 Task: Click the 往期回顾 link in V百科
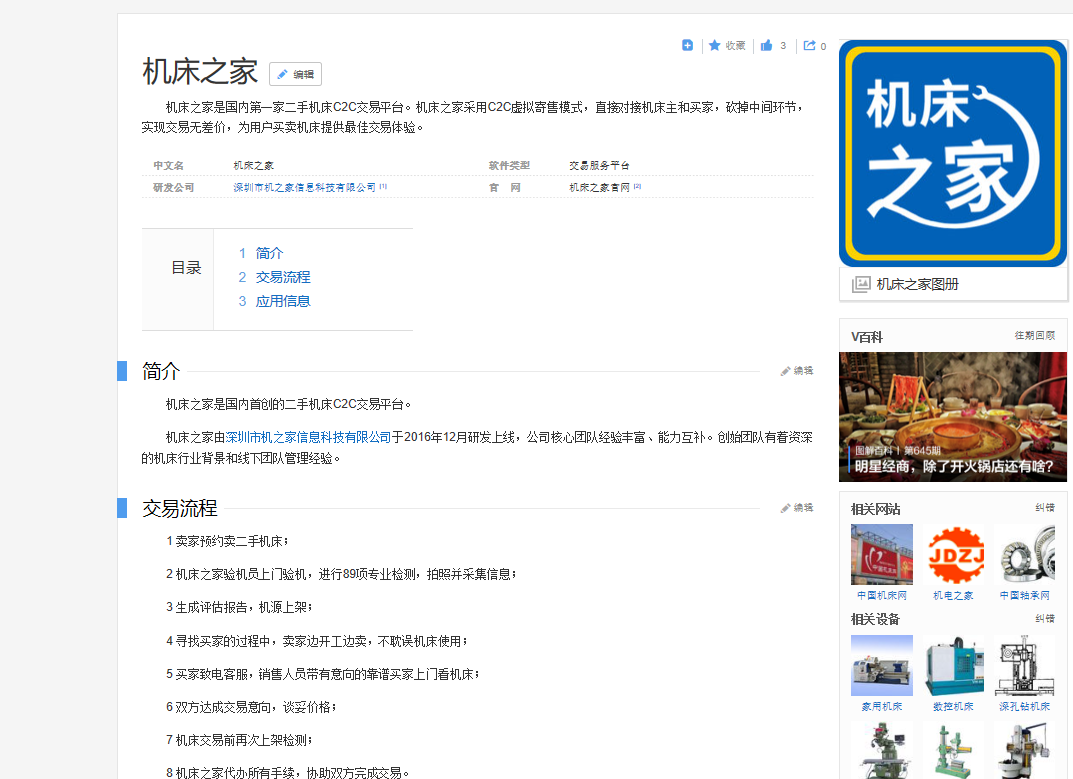(x=1035, y=335)
